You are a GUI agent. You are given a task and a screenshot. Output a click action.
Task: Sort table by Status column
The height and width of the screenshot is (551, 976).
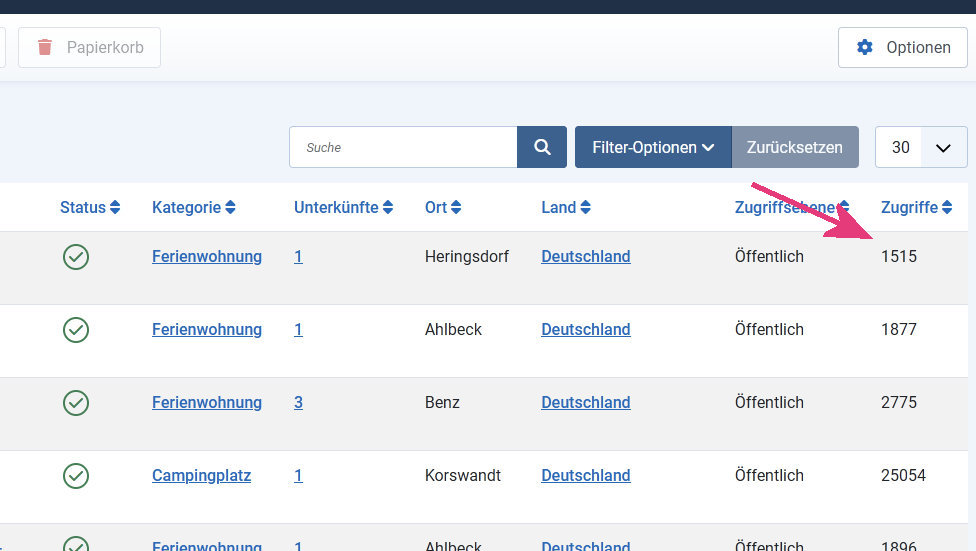(x=90, y=208)
